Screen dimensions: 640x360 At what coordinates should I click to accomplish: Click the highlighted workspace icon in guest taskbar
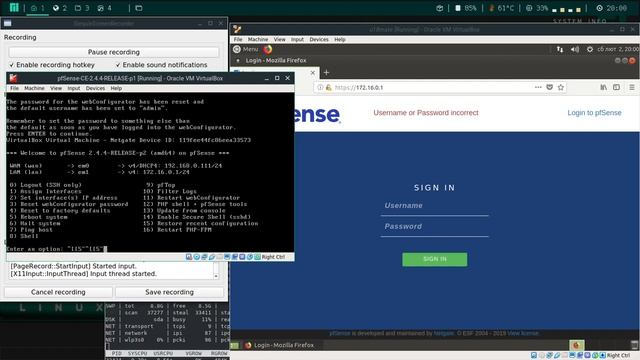click(576, 345)
